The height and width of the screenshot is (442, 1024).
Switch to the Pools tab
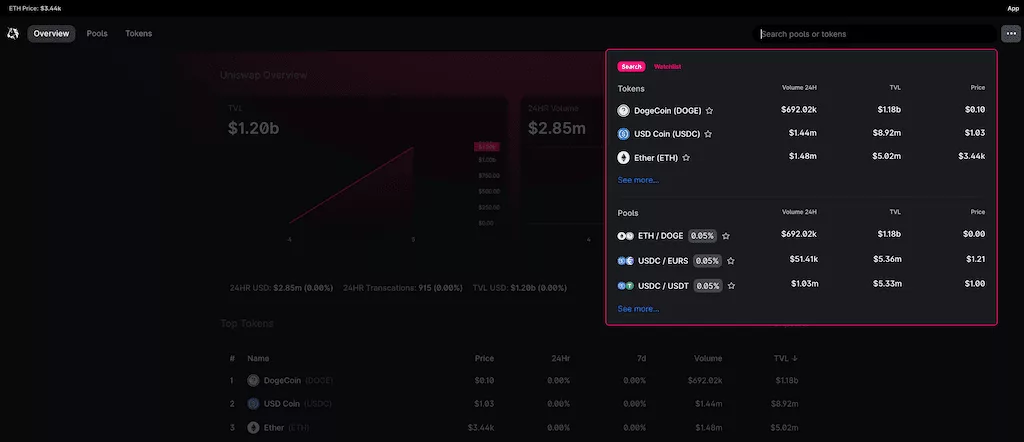[x=97, y=33]
